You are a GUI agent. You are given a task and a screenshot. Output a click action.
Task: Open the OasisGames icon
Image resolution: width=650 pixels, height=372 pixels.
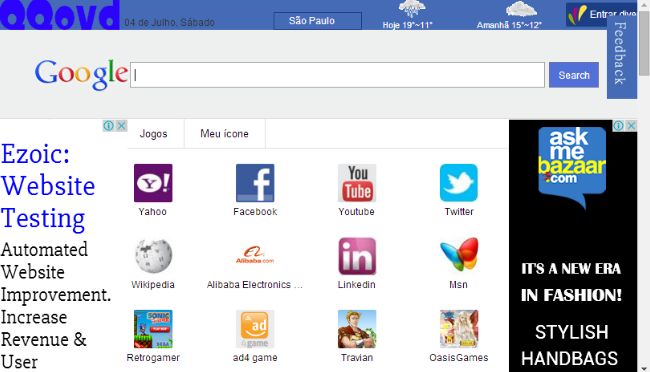click(x=459, y=329)
